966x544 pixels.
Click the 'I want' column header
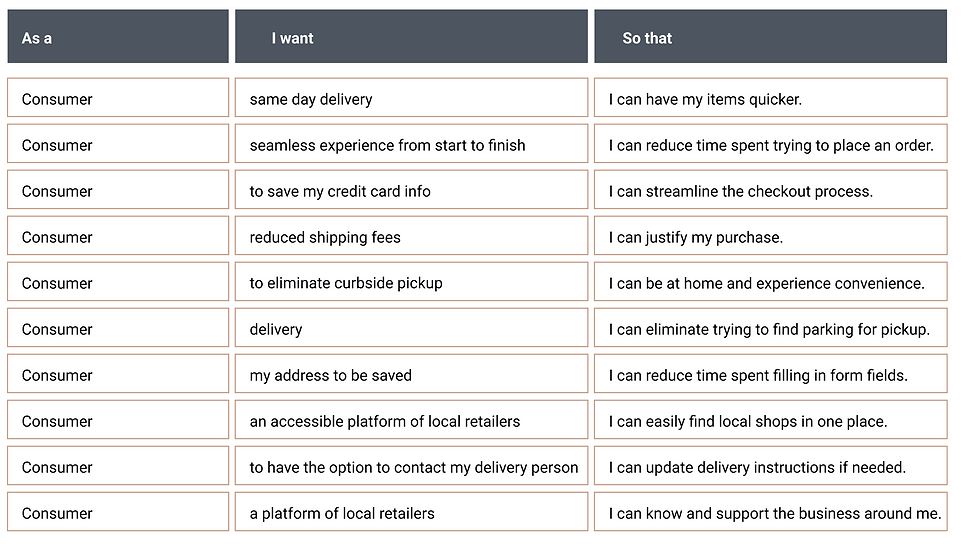[x=411, y=36]
